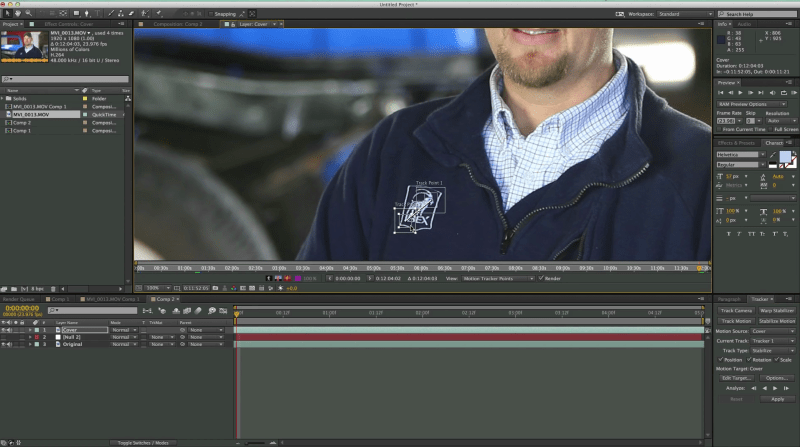The height and width of the screenshot is (447, 800).
Task: Click the Edit Target button
Action: point(736,378)
